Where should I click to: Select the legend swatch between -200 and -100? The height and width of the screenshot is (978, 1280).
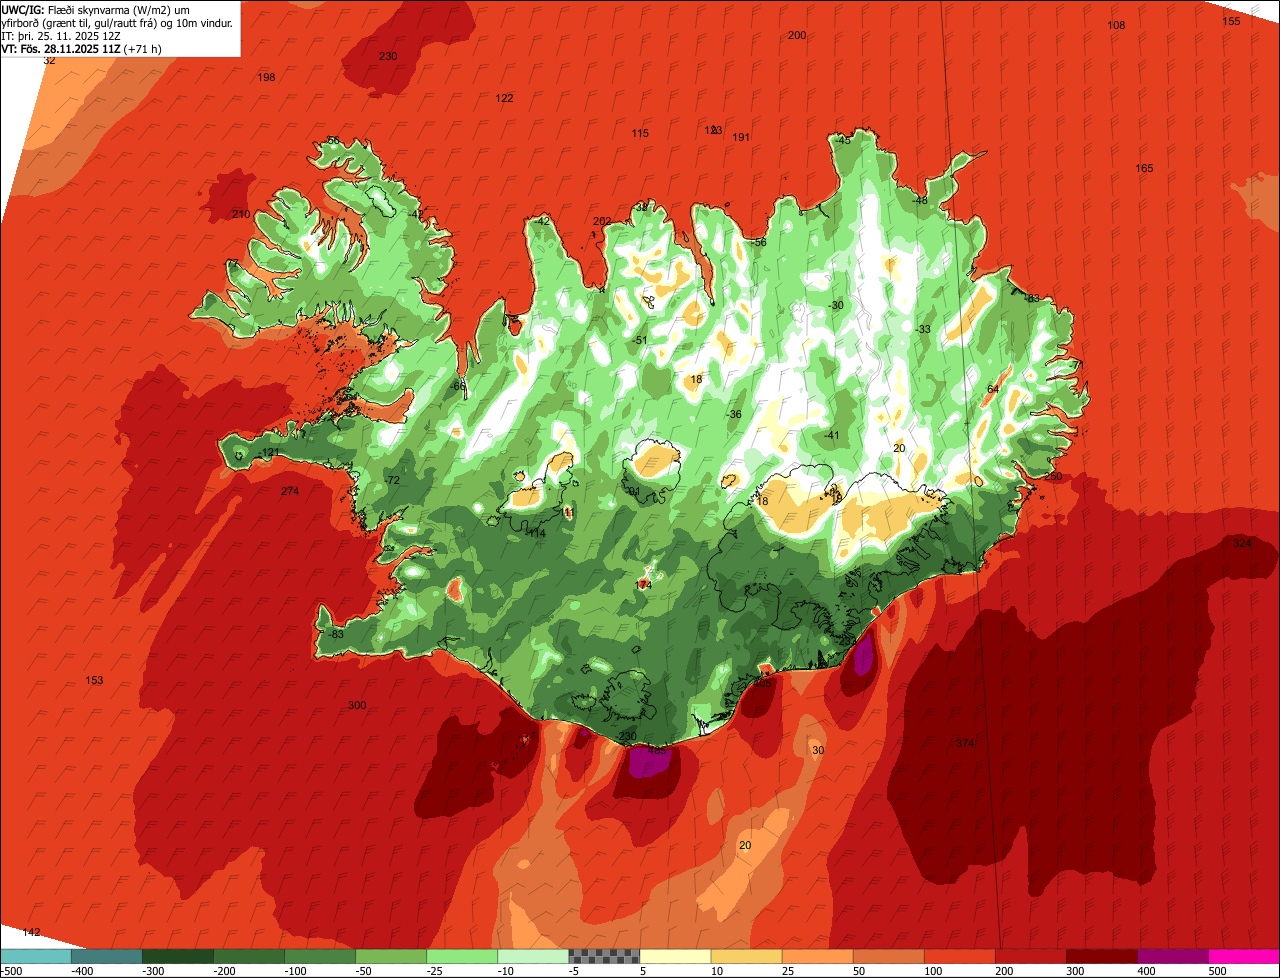[249, 956]
